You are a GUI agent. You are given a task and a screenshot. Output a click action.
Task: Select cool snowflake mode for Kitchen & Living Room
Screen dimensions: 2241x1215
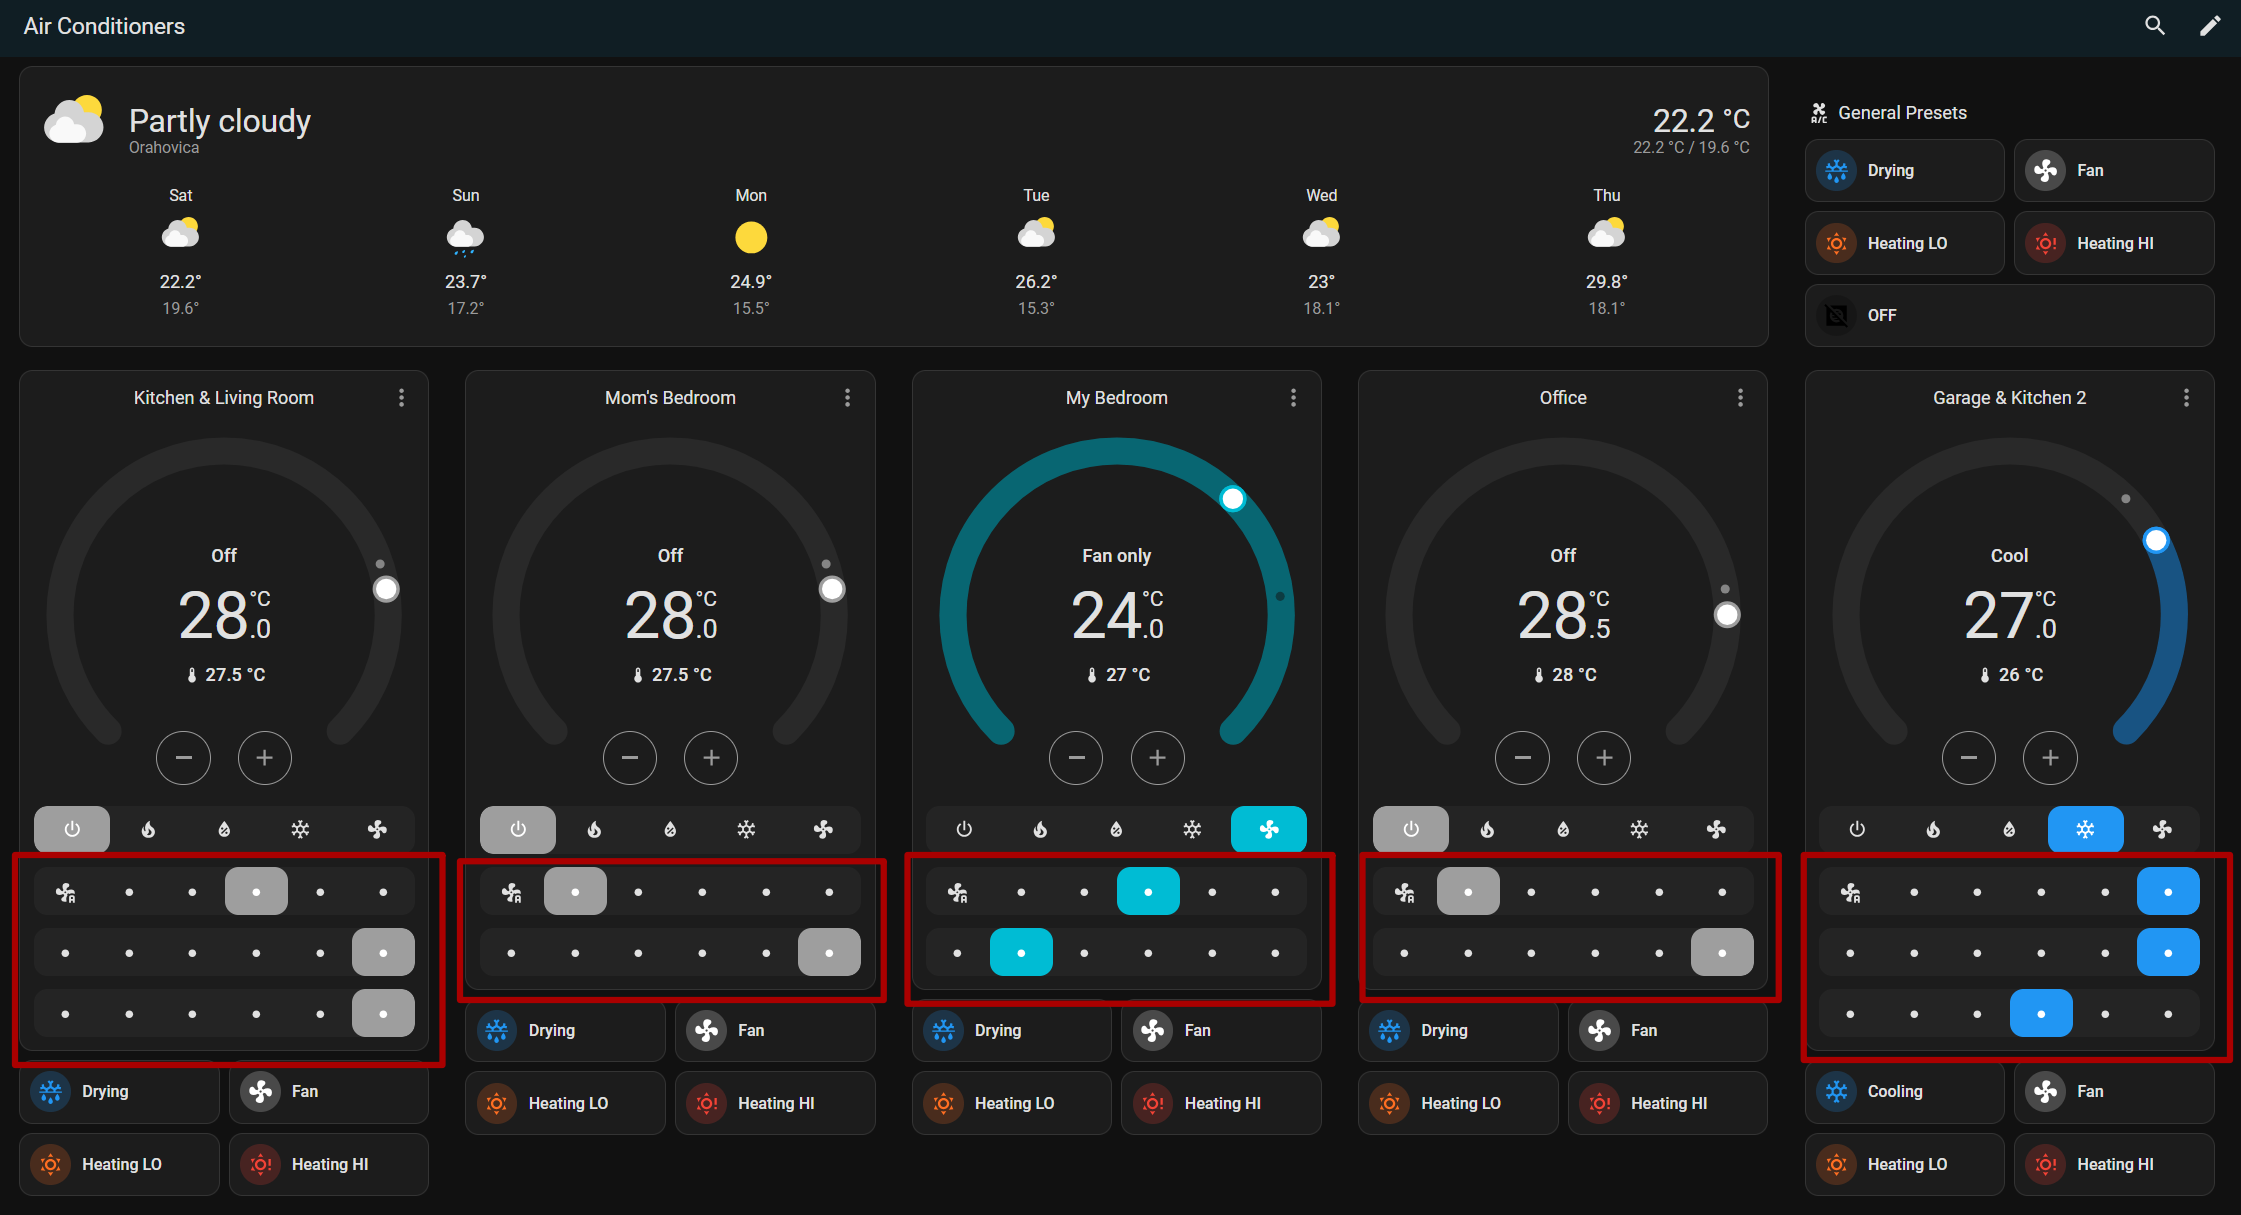coord(300,829)
